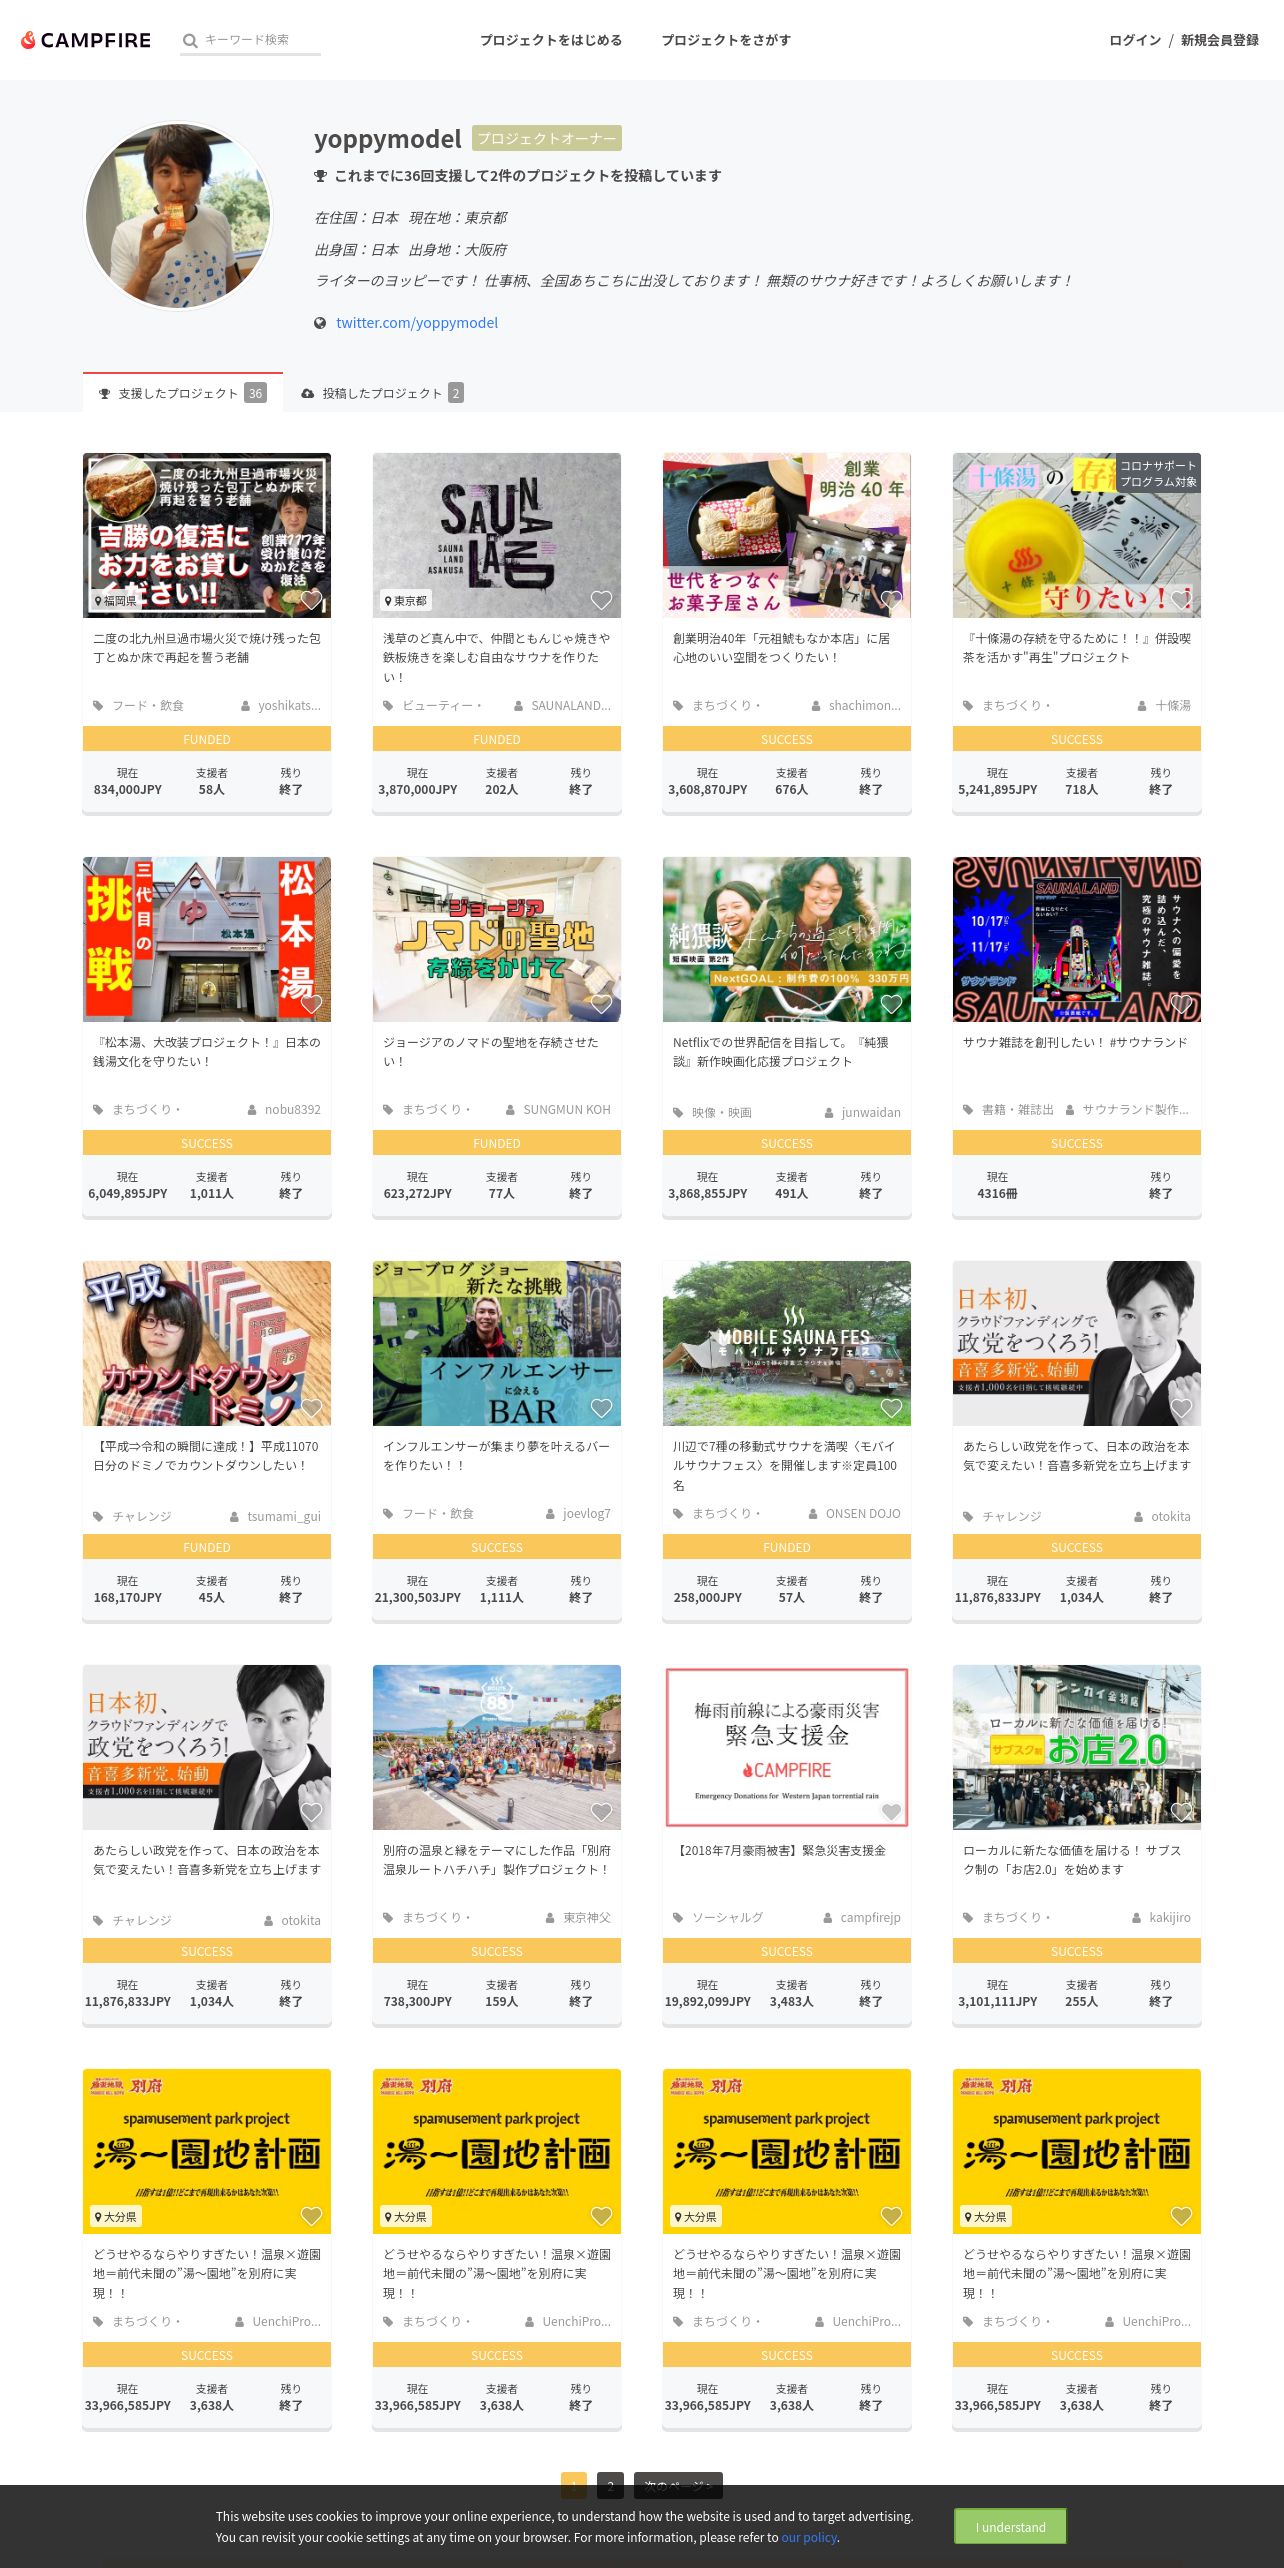Toggle heart on 松本湯 card
This screenshot has height=2568, width=1284.
(311, 1004)
